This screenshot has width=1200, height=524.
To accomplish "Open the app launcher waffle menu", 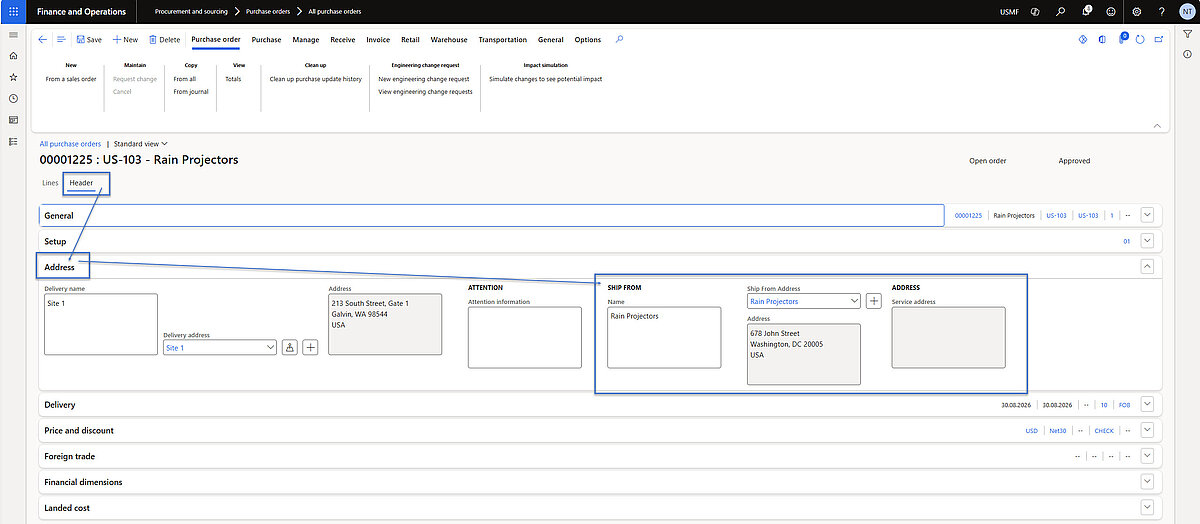I will pyautogui.click(x=13, y=11).
